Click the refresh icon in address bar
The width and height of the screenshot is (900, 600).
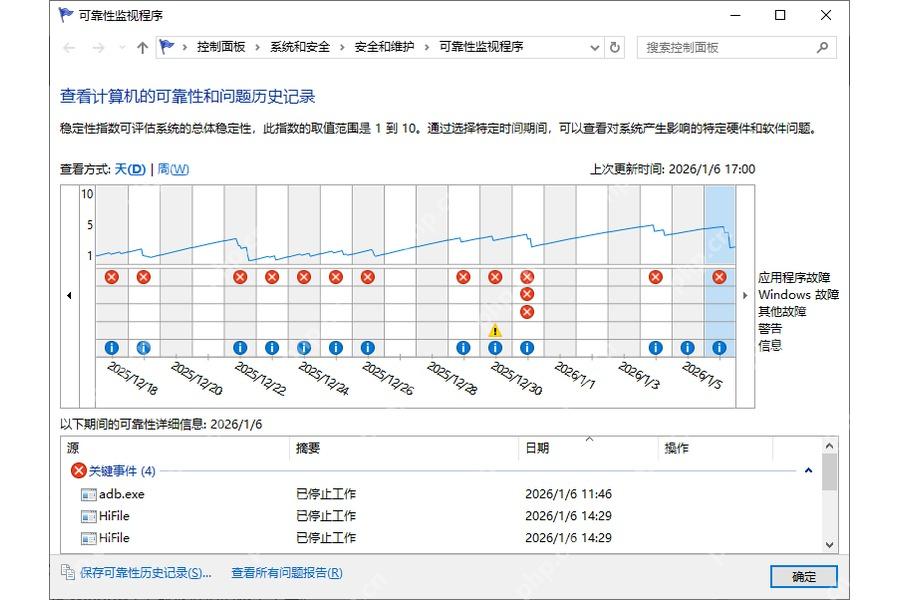coord(615,47)
